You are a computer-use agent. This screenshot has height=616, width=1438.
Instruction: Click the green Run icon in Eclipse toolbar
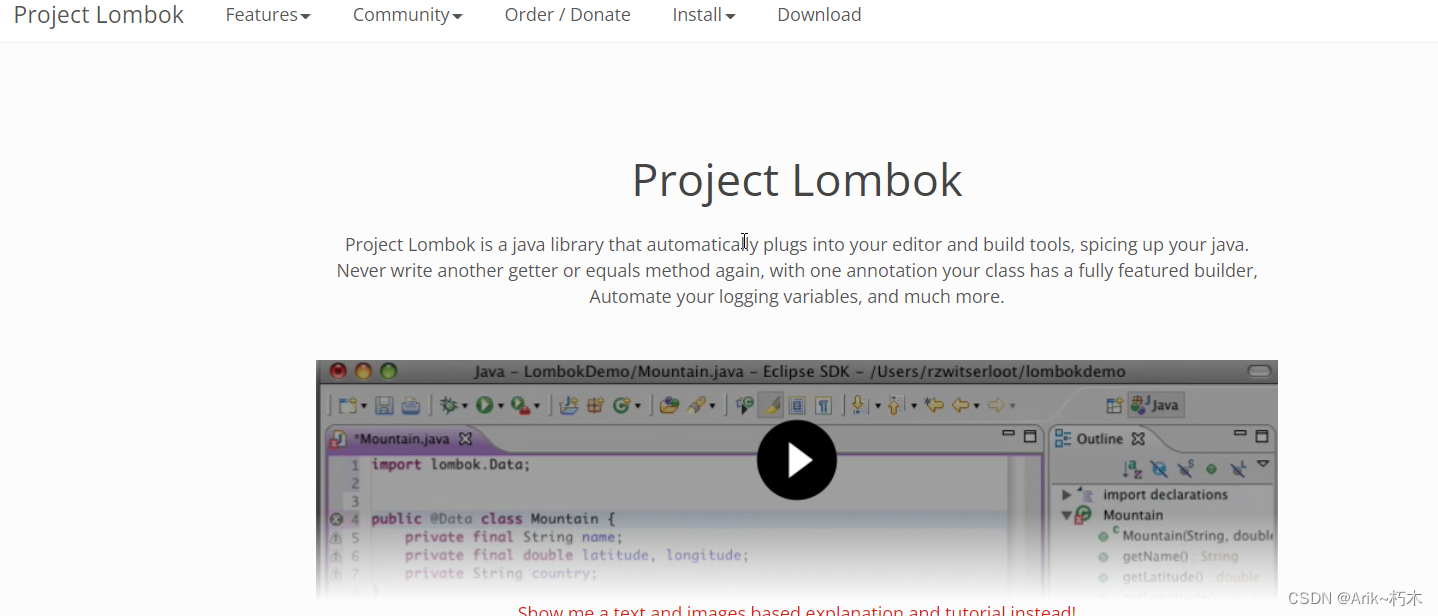click(x=484, y=405)
